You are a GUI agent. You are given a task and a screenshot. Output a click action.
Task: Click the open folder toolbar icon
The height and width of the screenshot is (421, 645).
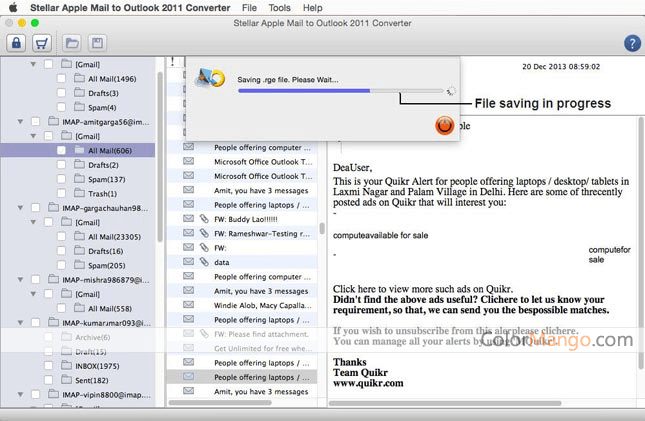click(72, 43)
